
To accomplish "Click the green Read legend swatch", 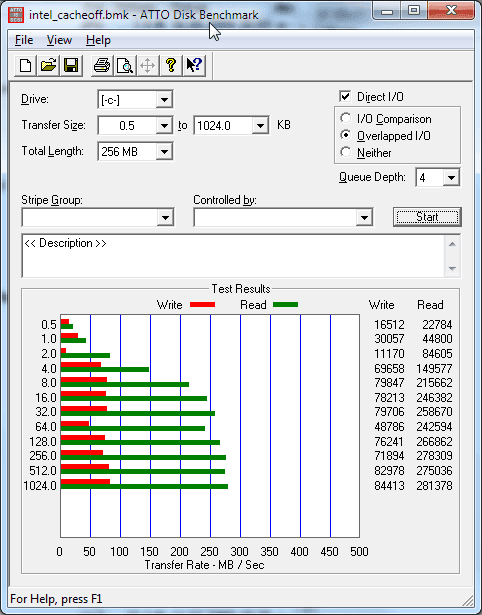I will click(286, 305).
